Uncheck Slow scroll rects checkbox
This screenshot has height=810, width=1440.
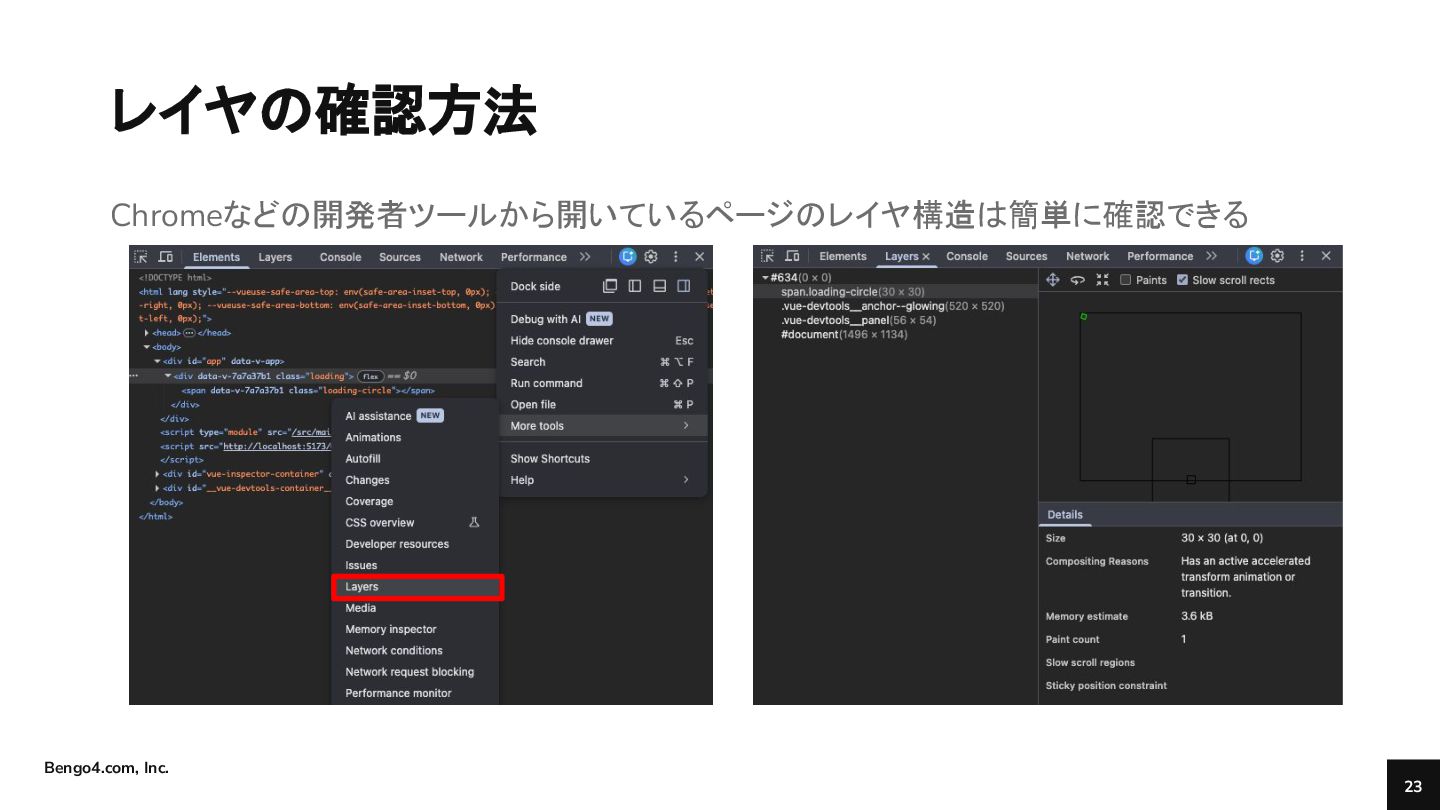tap(1182, 280)
